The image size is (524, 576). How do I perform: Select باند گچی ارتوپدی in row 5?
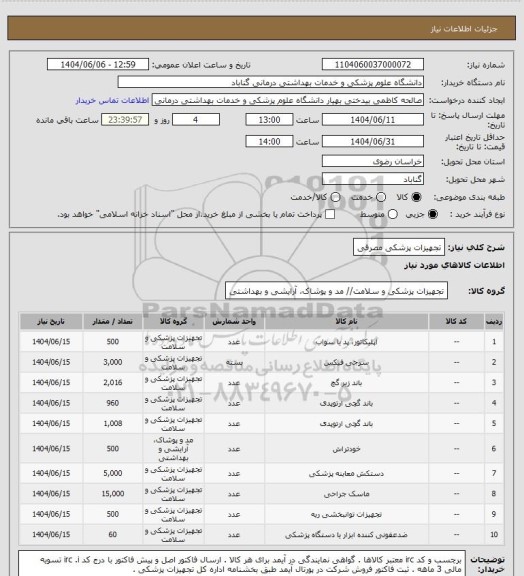[347, 424]
